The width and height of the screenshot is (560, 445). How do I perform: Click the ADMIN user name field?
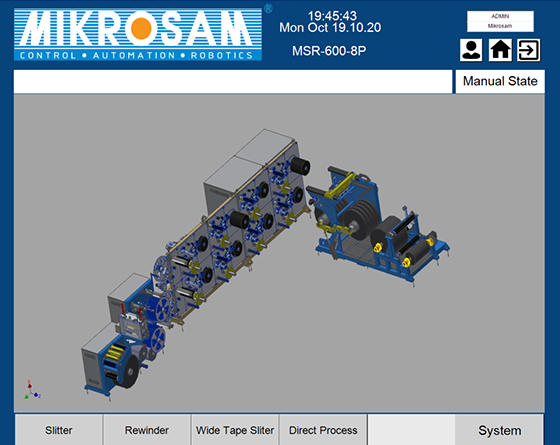pos(500,16)
